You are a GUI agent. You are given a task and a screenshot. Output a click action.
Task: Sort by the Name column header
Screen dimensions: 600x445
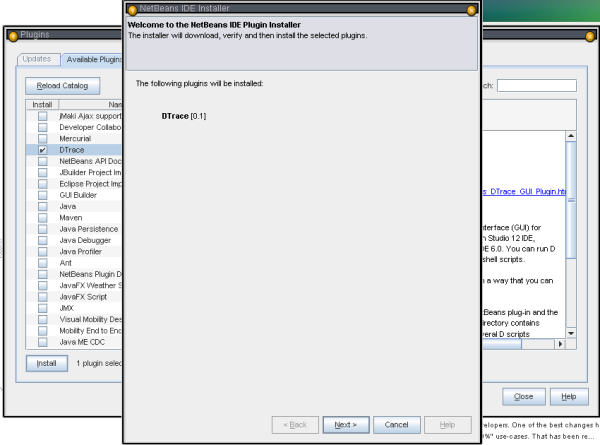(x=90, y=104)
